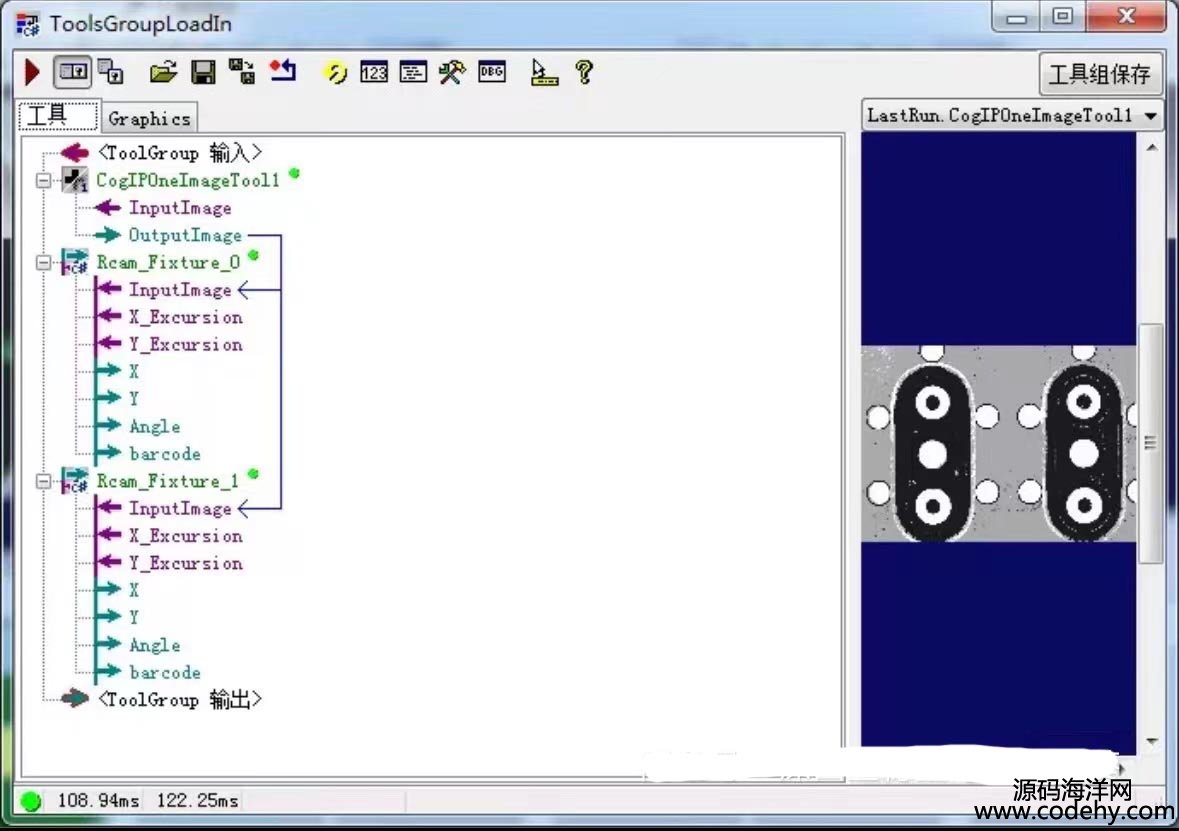Toggle the electric mode button in the toolbar
Screen dimensions: 1179x831
[x=72, y=72]
